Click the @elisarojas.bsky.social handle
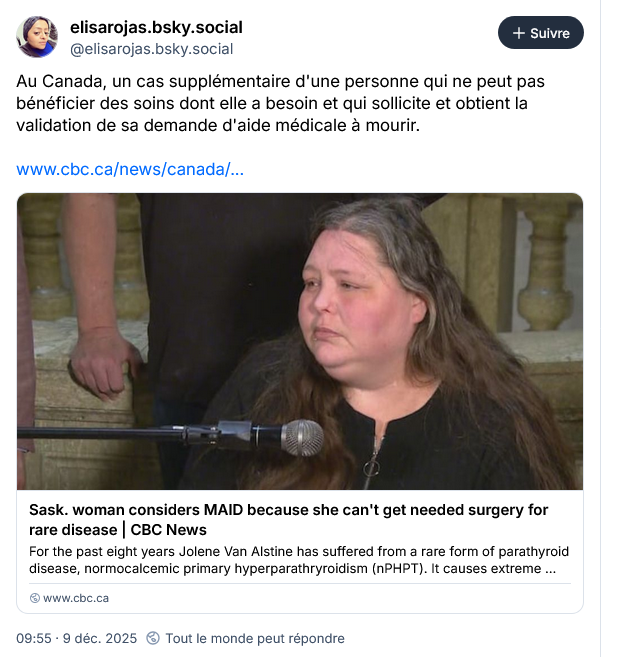This screenshot has height=657, width=619. 151,49
